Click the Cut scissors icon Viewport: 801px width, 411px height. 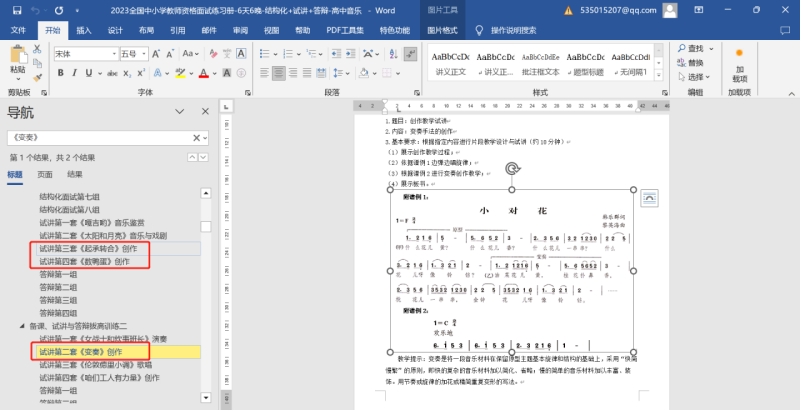click(x=39, y=50)
